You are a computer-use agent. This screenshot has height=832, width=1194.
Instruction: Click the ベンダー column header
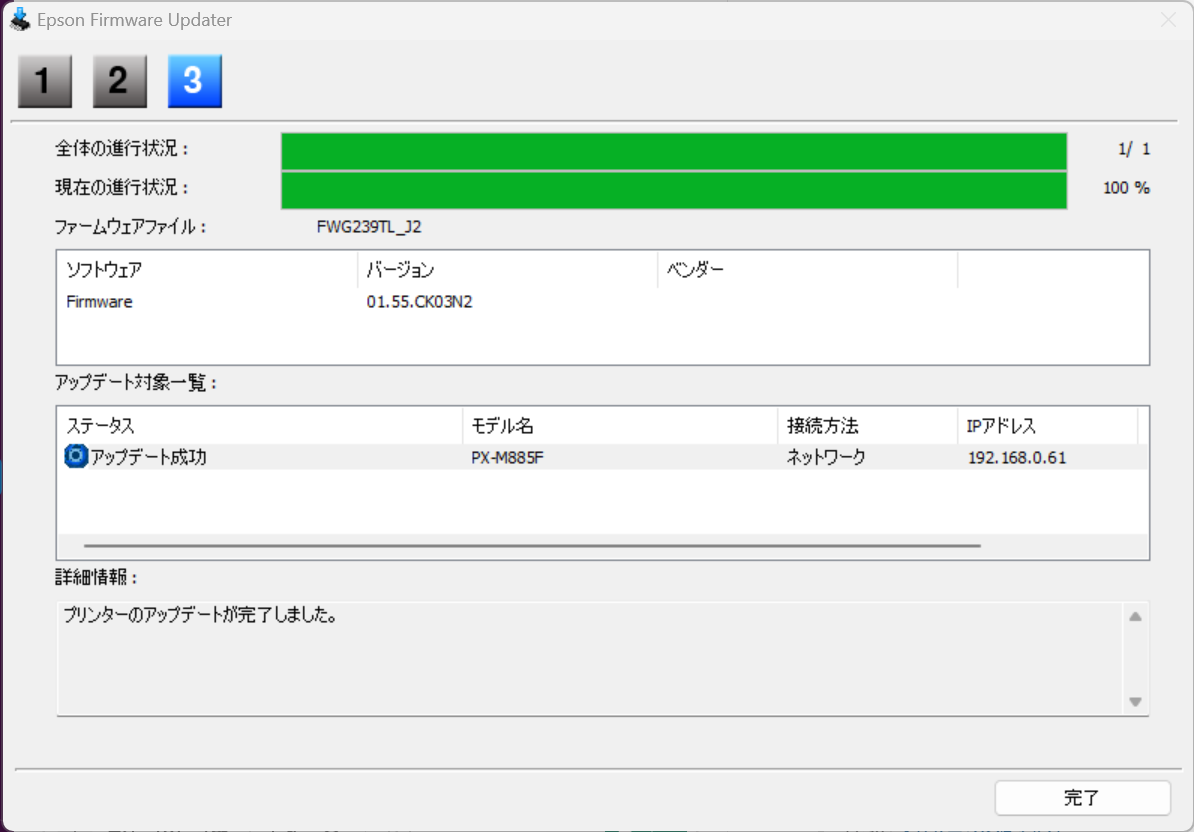807,269
